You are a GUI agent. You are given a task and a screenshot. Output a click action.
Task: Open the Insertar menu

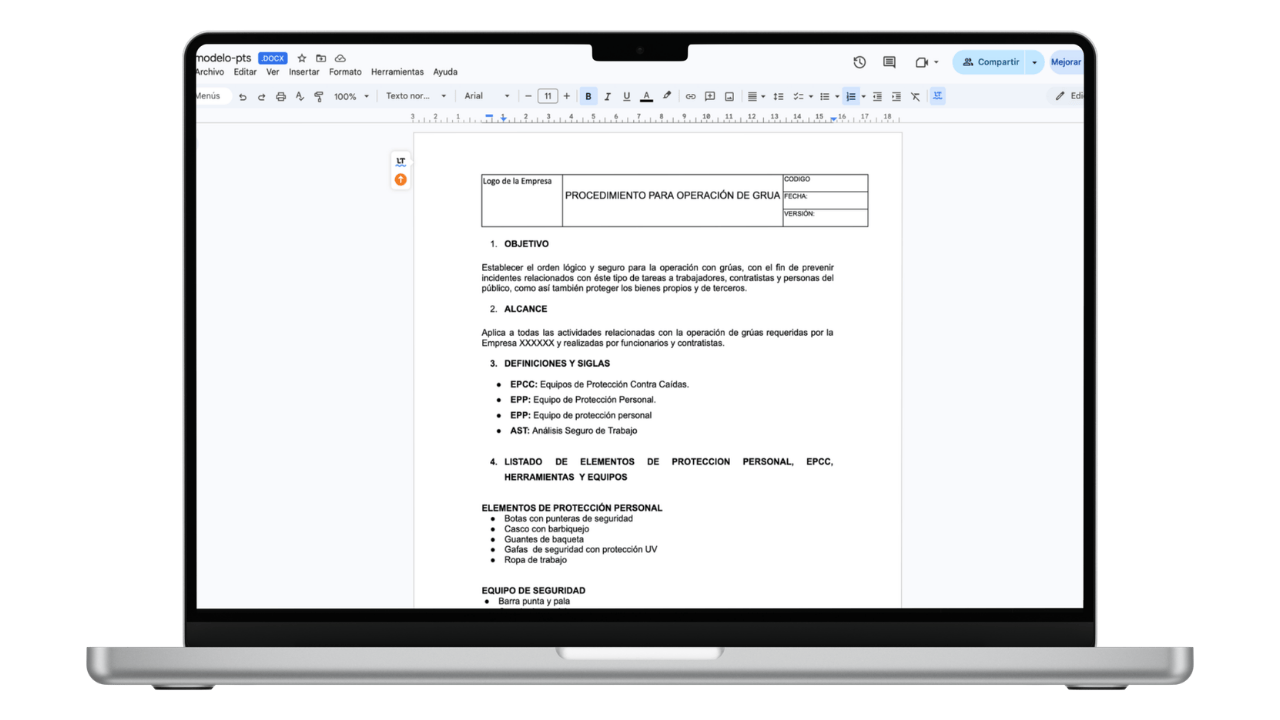point(303,72)
